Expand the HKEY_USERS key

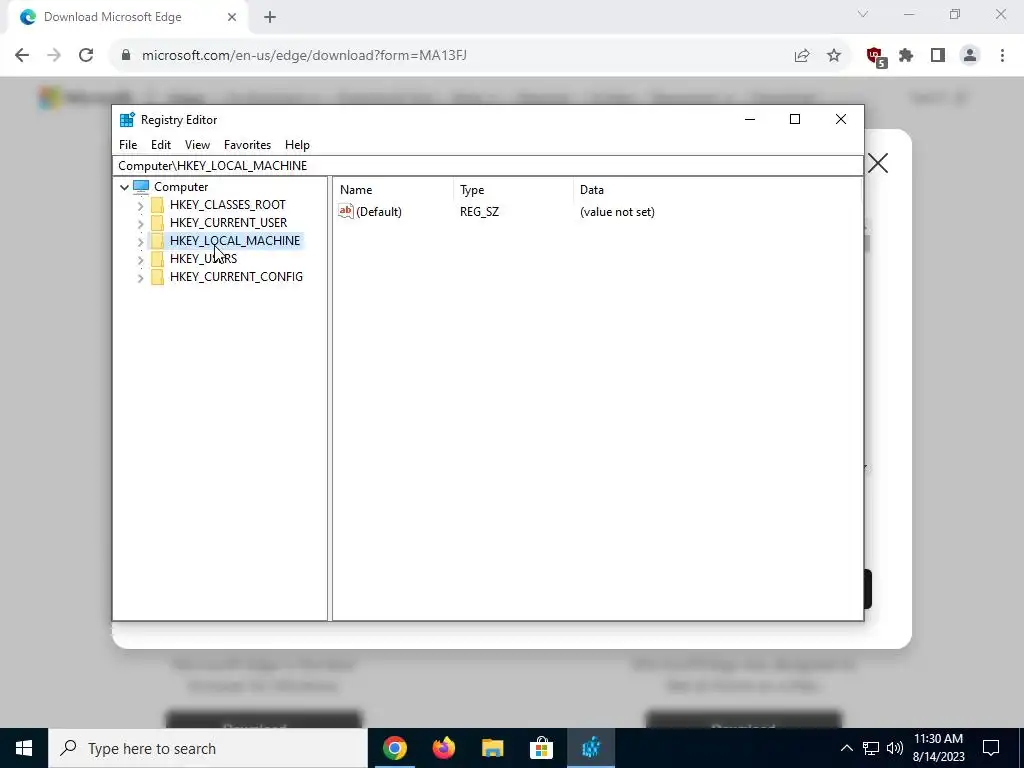140,259
